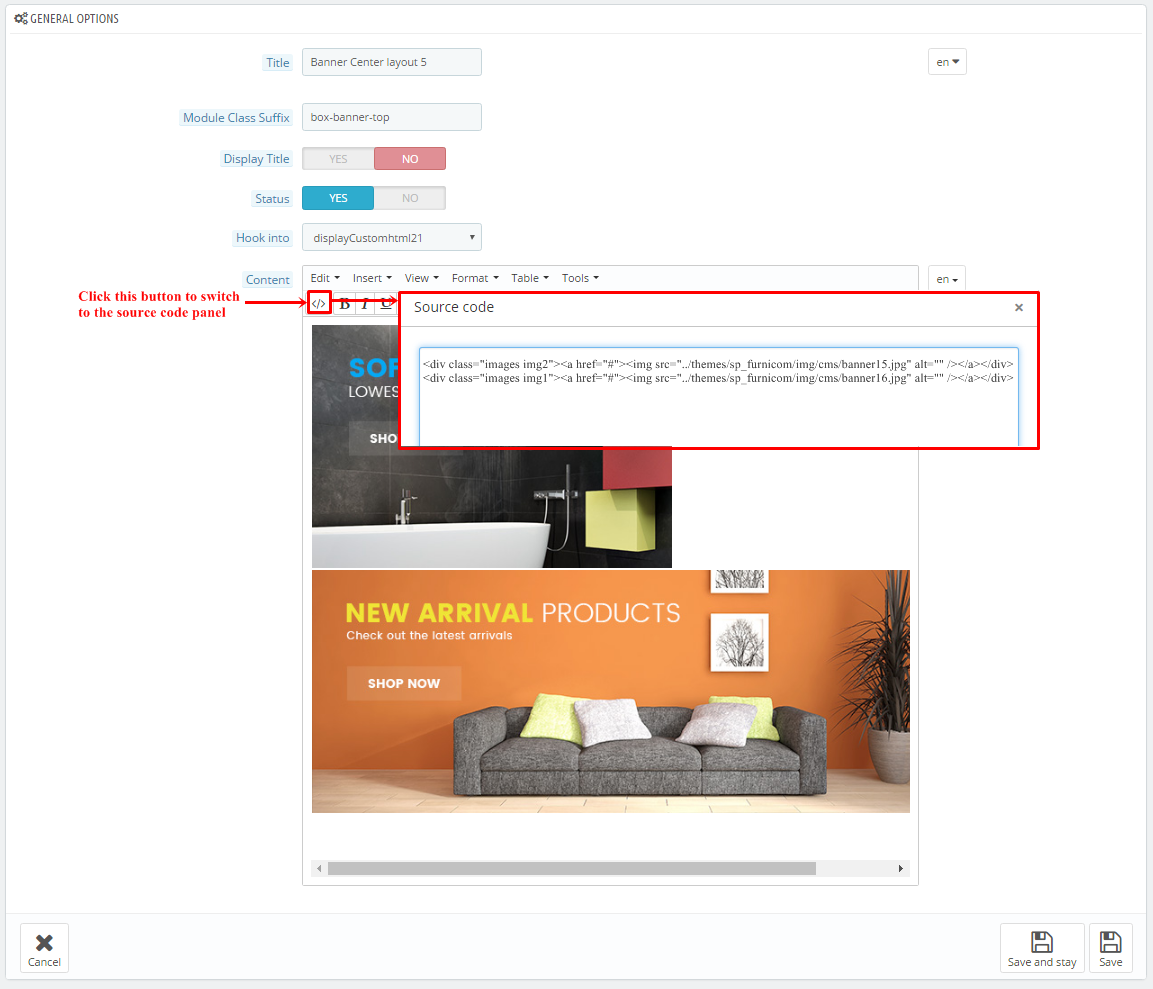This screenshot has width=1153, height=989.
Task: Click the horizontal scrollbar left arrow
Action: pyautogui.click(x=319, y=868)
